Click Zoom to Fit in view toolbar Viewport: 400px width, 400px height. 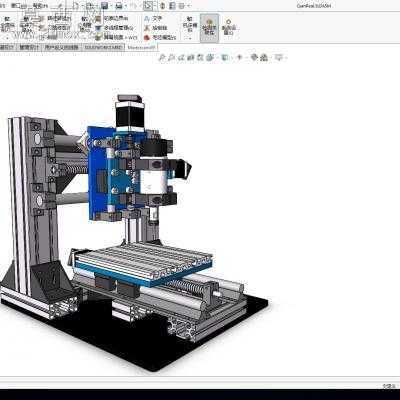coord(162,58)
